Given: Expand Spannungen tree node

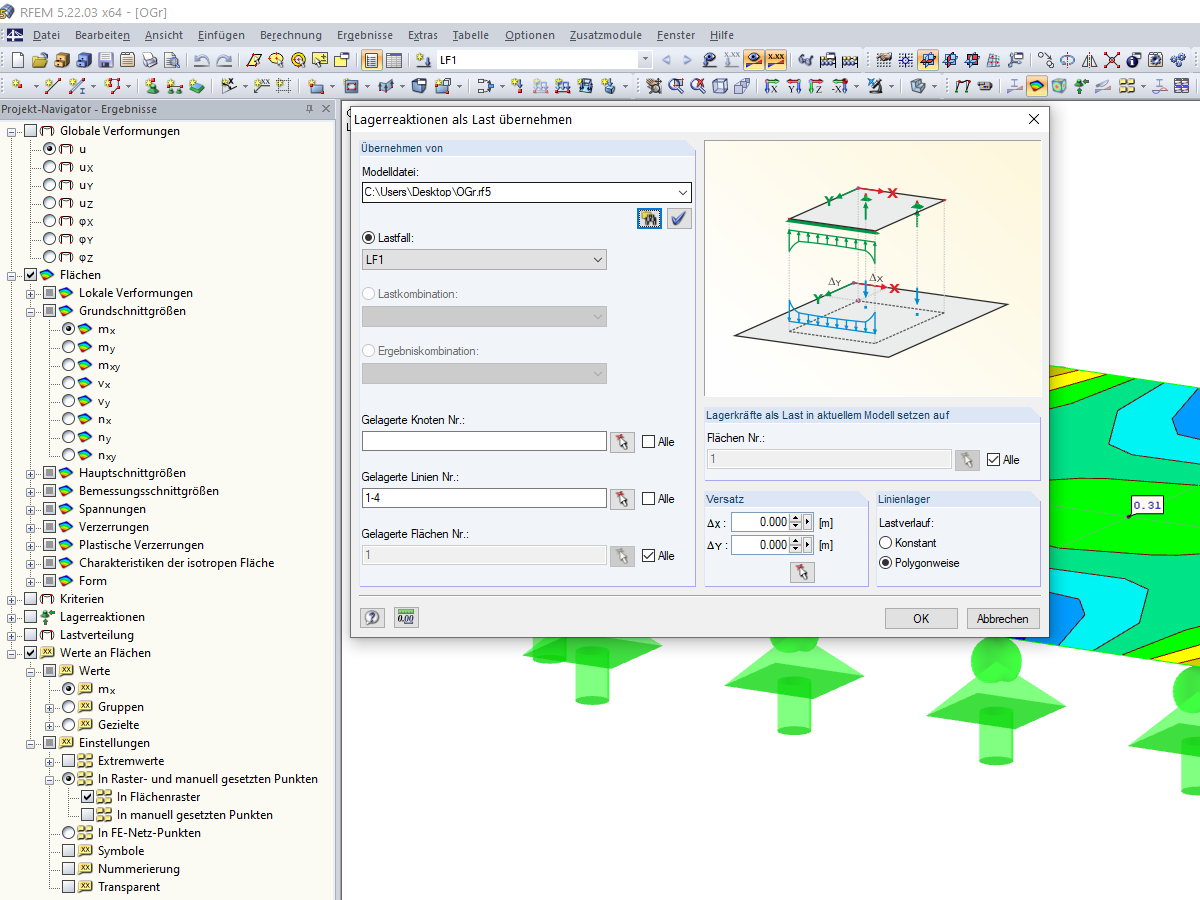Looking at the screenshot, I should point(31,509).
